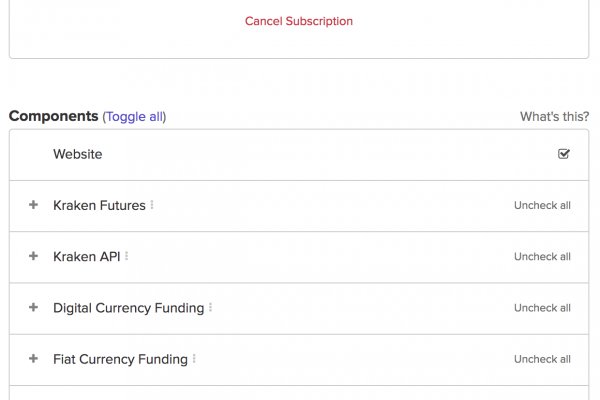Select the Kraken API component name
This screenshot has height=400, width=600.
click(86, 256)
